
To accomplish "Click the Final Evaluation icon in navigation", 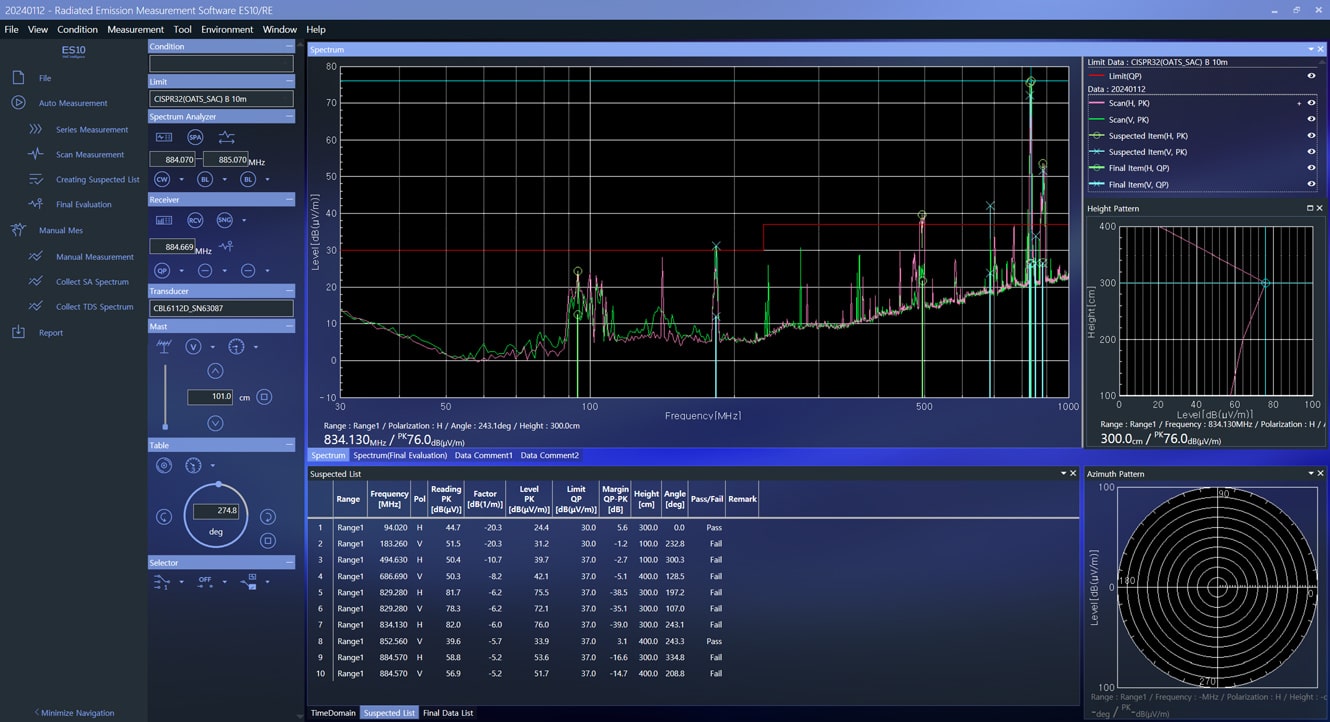I will click(x=36, y=204).
